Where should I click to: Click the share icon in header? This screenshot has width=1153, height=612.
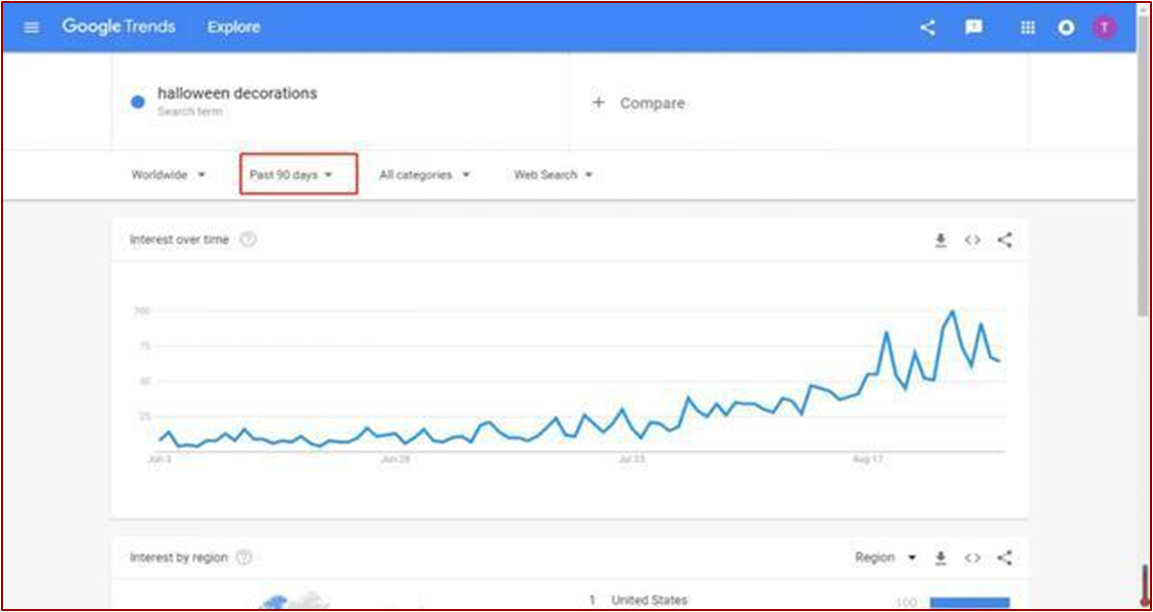point(928,27)
